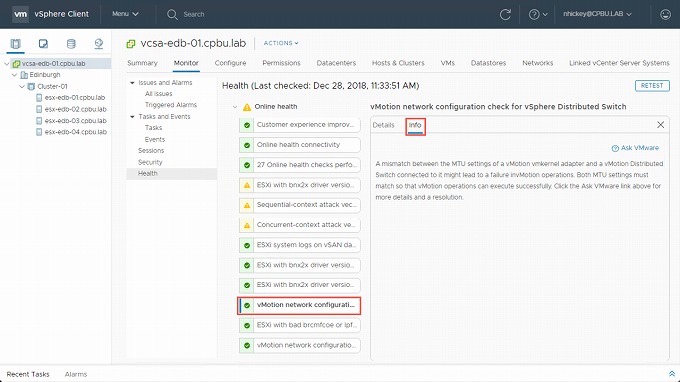Switch to the Datastores tab
This screenshot has height=382, width=680.
488,63
